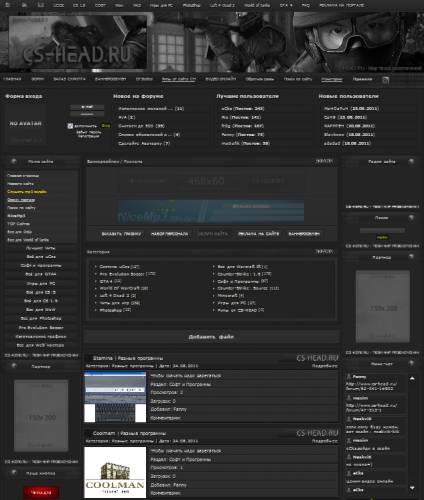Click the round icon on the left partners panel
424x500 pixels.
point(14,366)
